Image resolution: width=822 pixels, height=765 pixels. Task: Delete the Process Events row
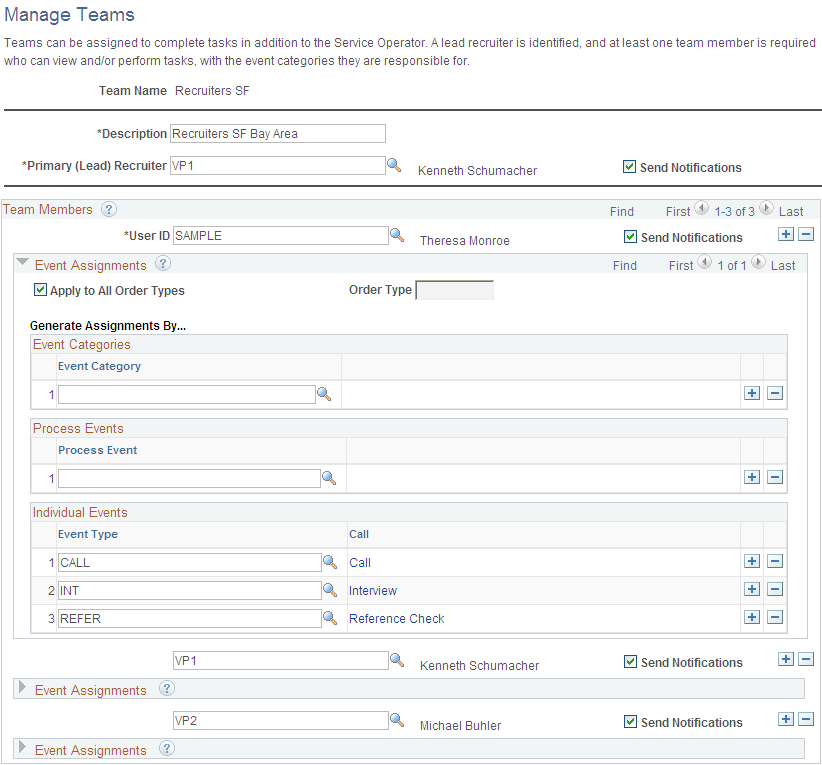click(x=775, y=477)
